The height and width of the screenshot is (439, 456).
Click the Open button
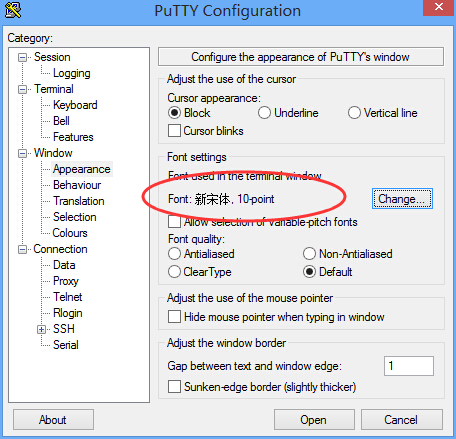[314, 420]
